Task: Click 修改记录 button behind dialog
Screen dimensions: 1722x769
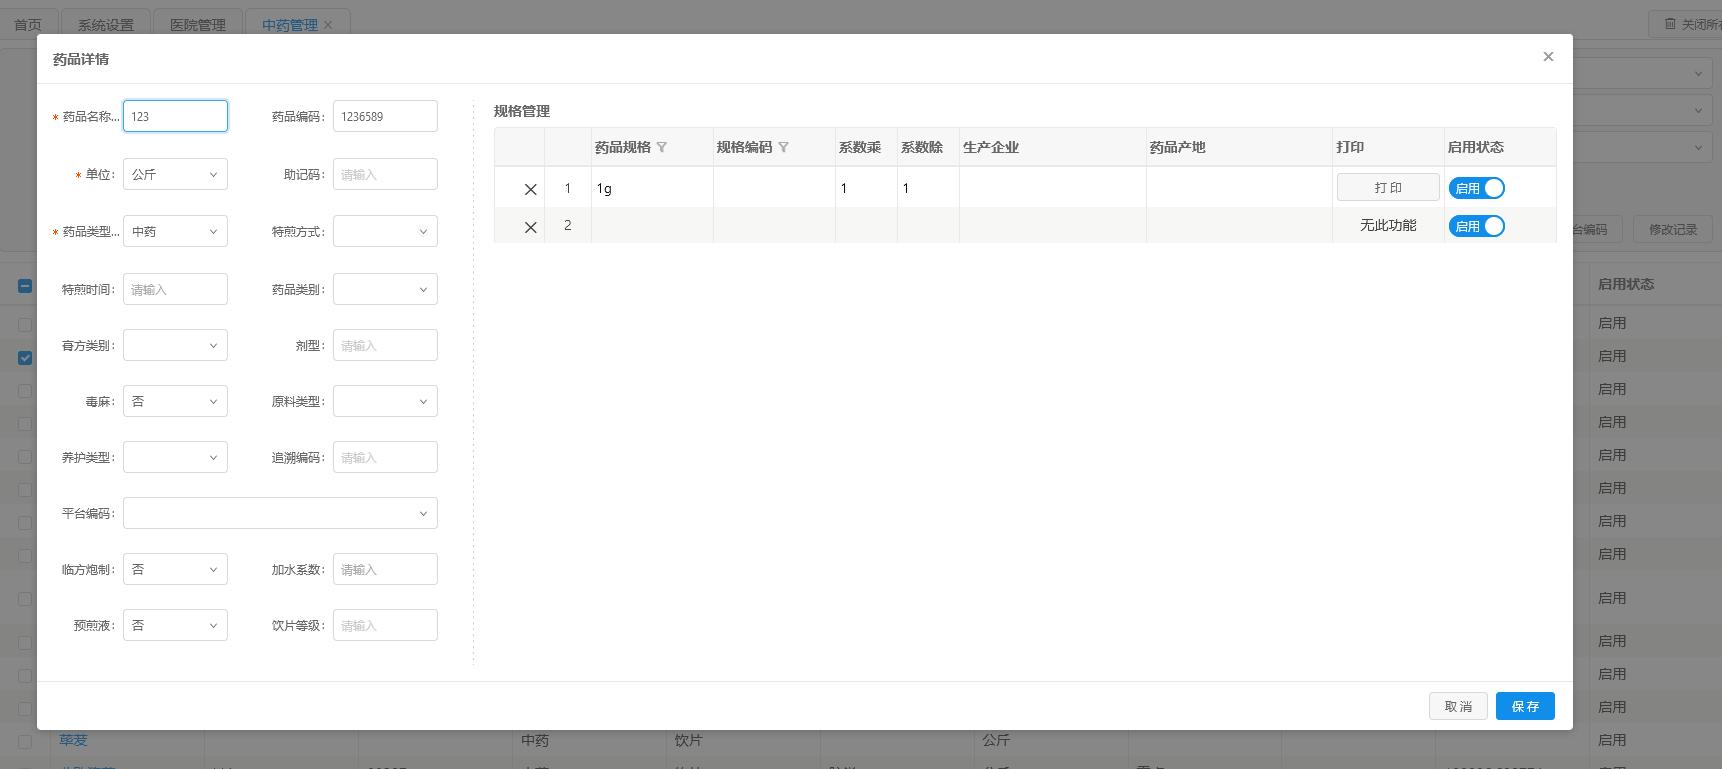Action: (x=1673, y=229)
